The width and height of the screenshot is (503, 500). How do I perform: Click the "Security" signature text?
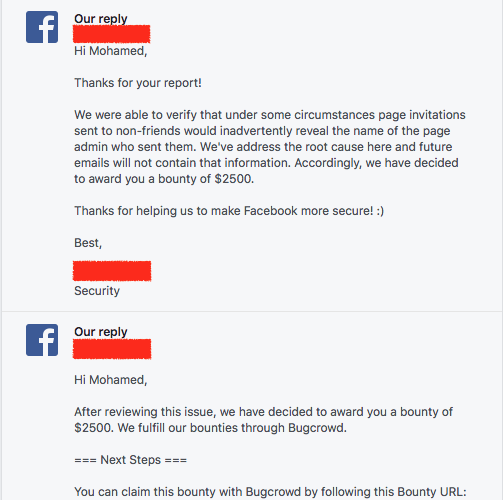[97, 291]
